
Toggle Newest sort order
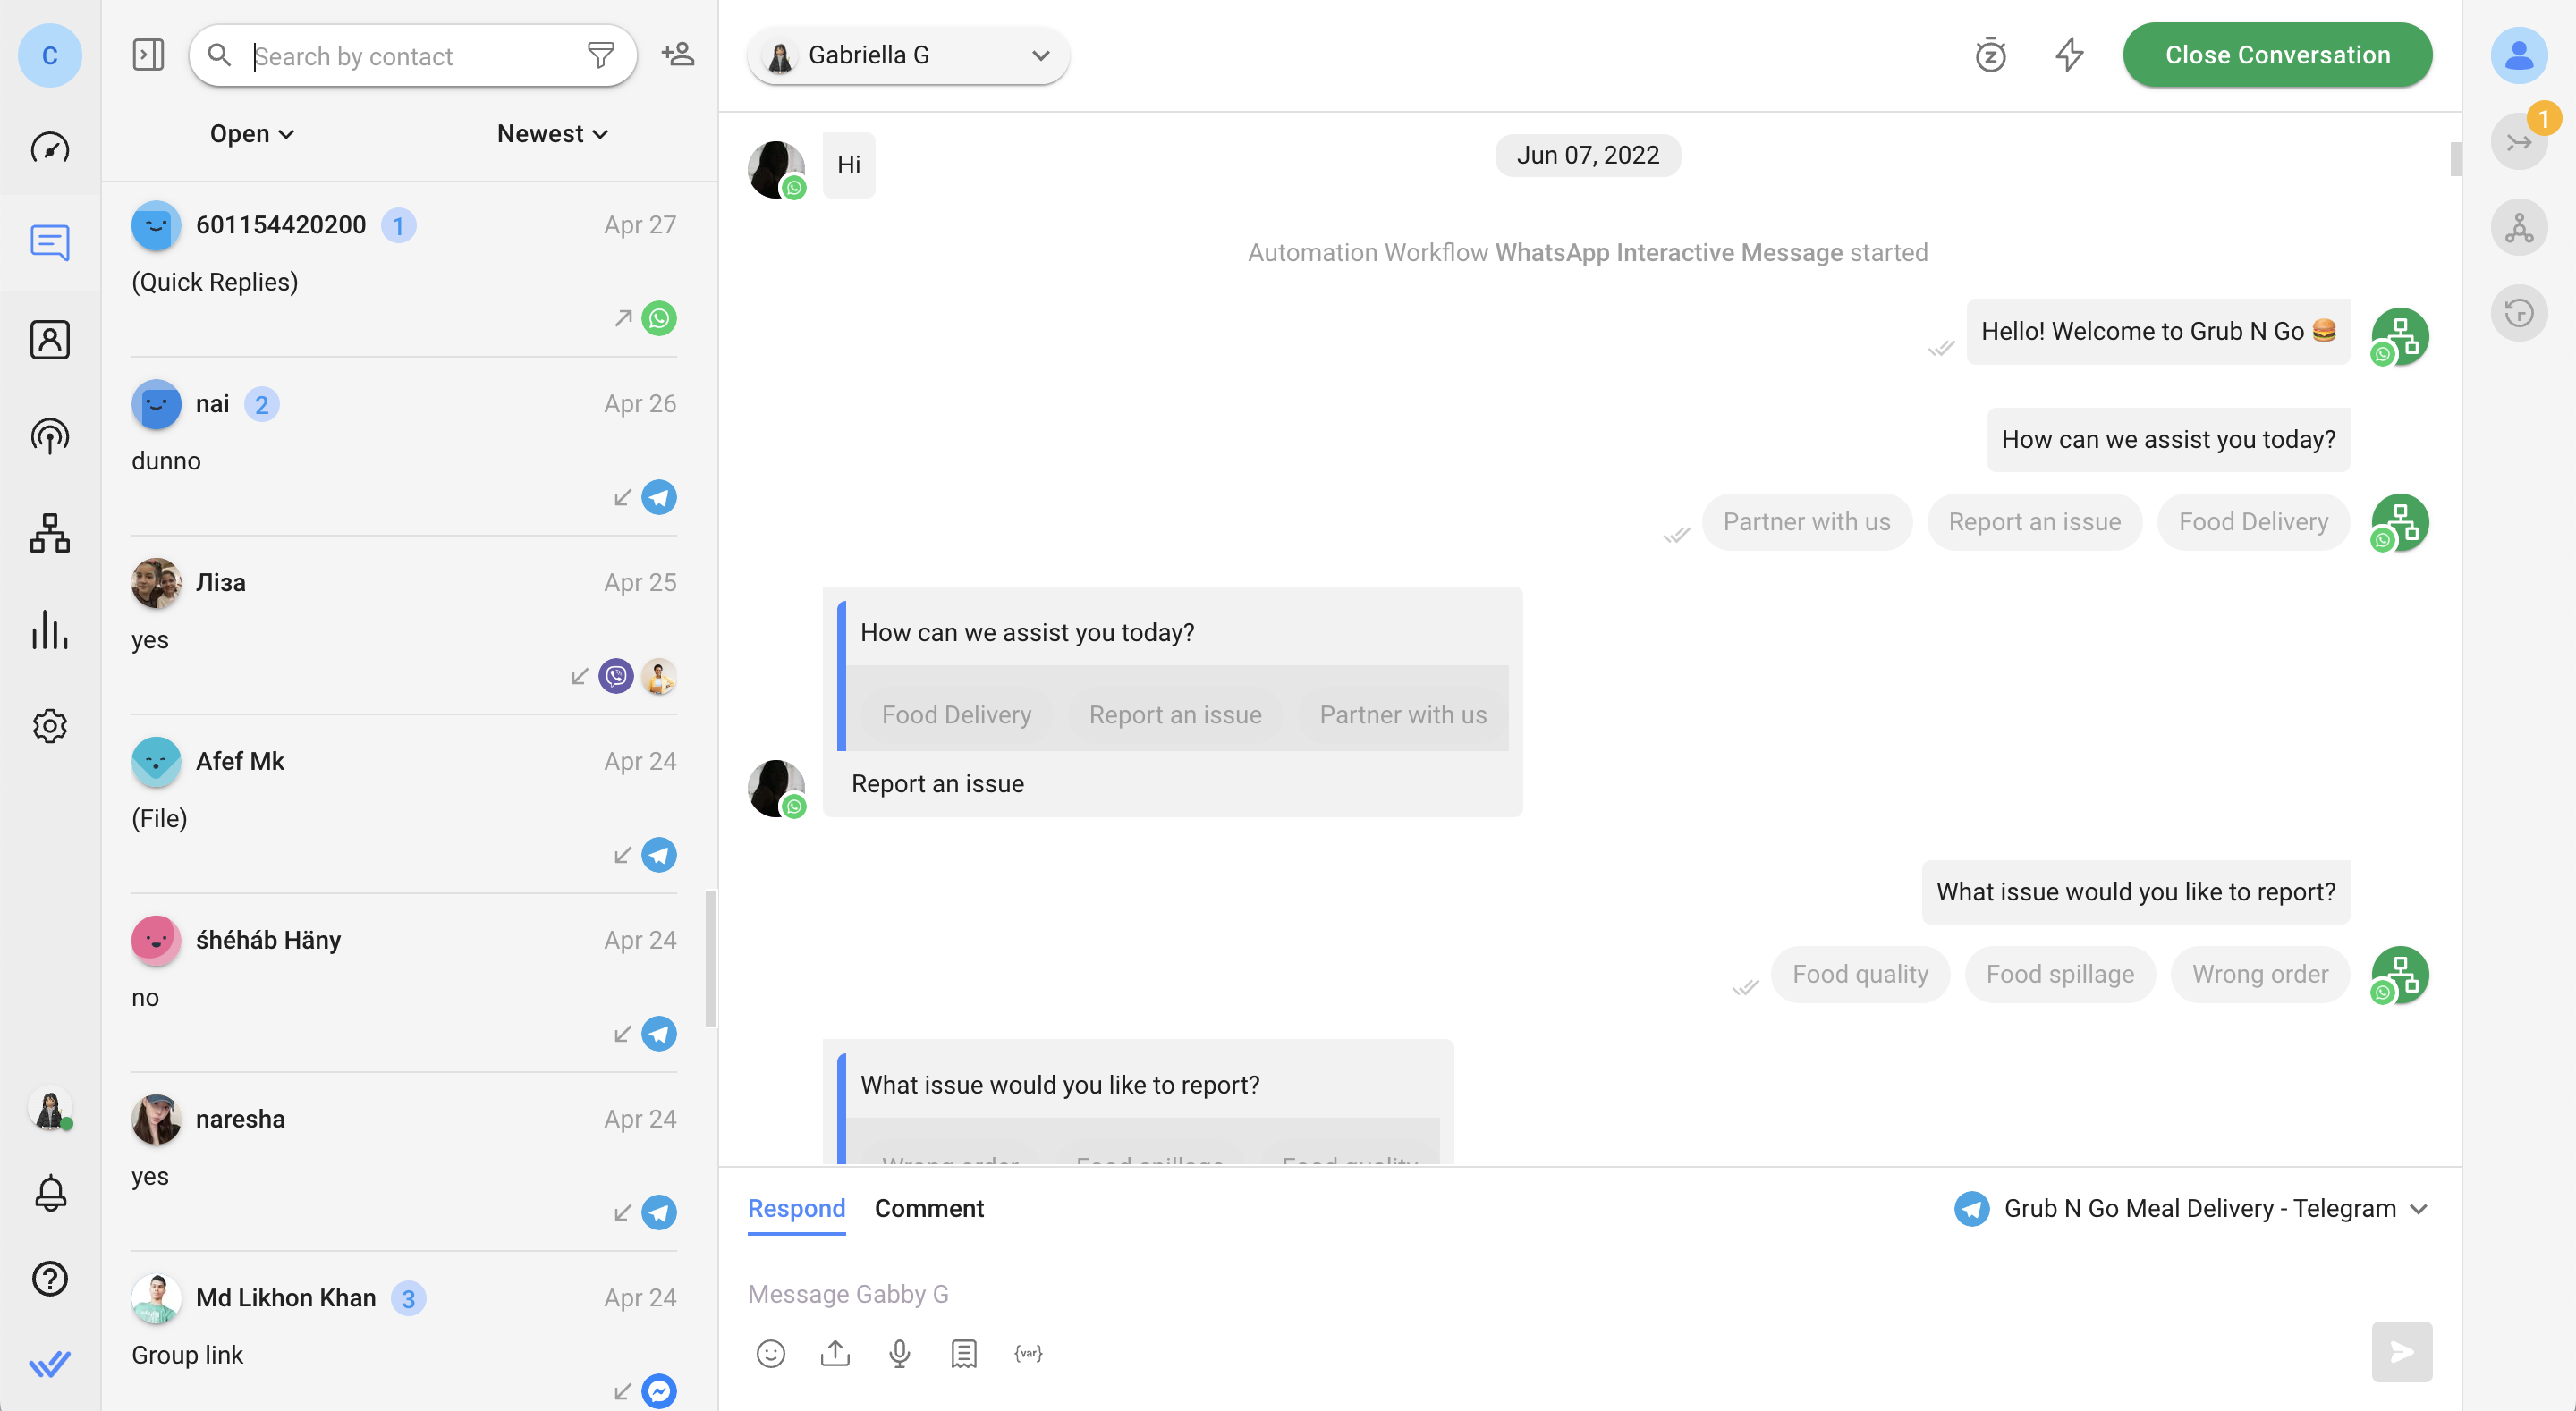click(551, 132)
